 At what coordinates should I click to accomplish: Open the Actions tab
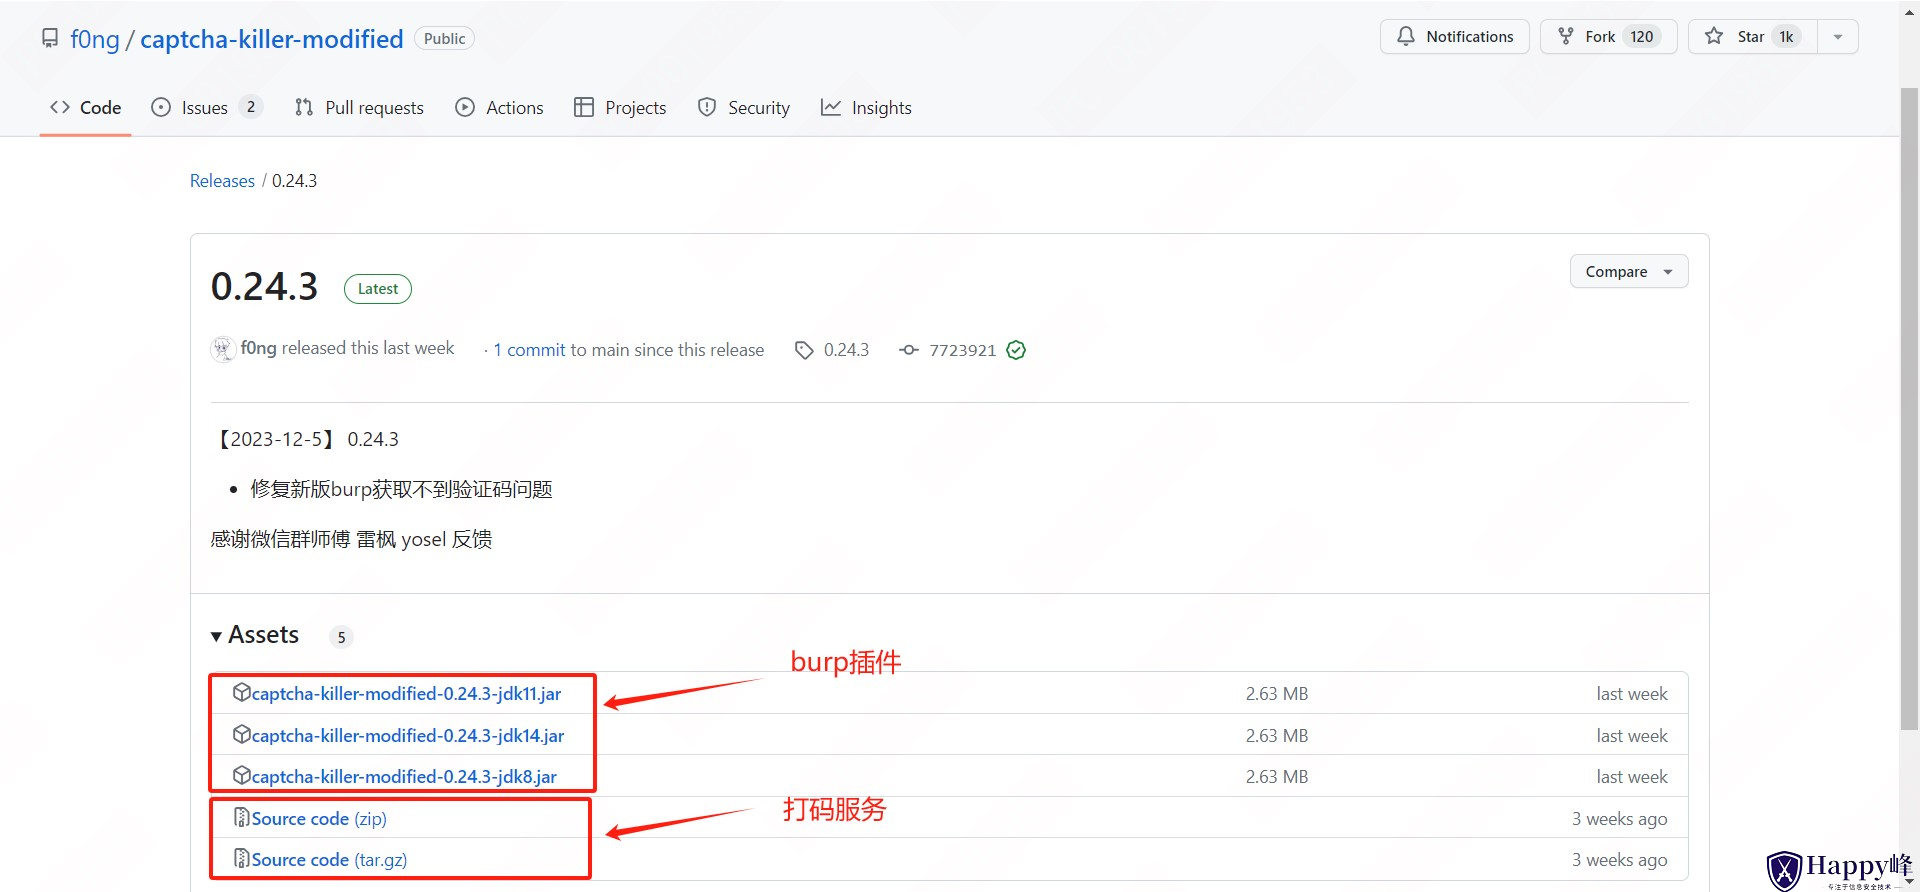pyautogui.click(x=500, y=107)
